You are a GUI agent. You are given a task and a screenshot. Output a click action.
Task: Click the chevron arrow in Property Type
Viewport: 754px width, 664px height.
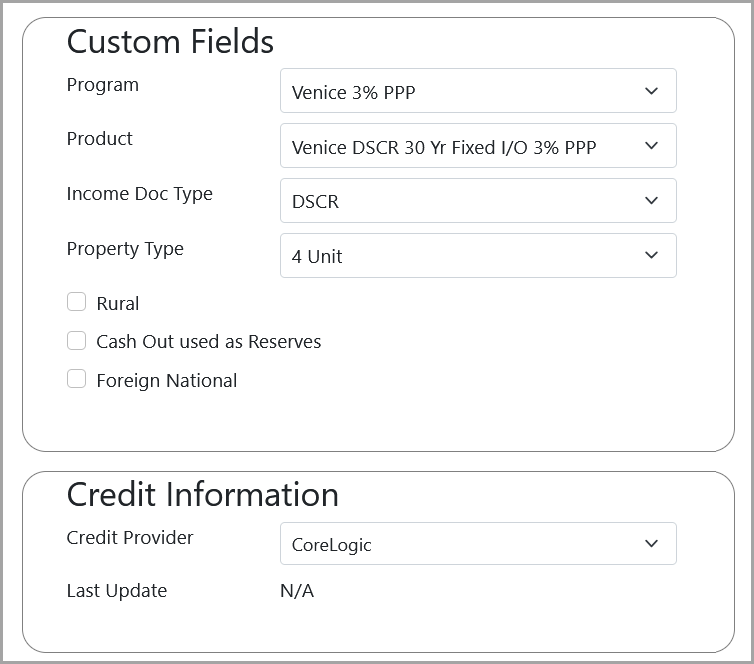coord(651,256)
